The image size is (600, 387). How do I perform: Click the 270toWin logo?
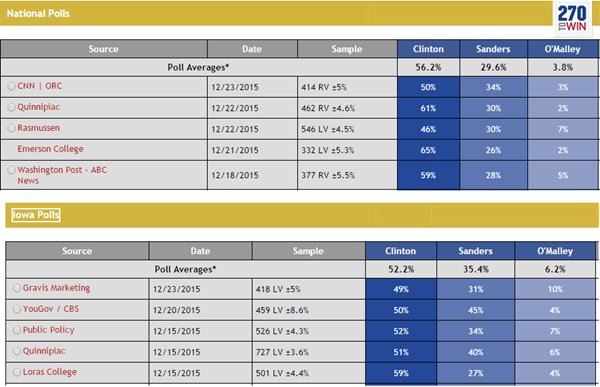point(572,18)
